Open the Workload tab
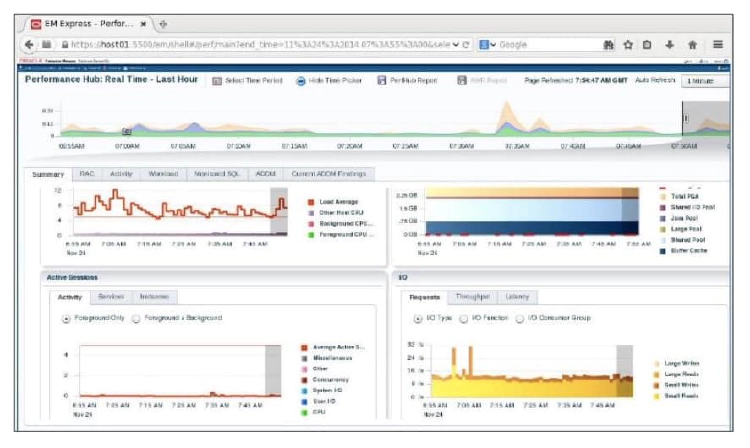This screenshot has height=448, width=750. (x=164, y=174)
